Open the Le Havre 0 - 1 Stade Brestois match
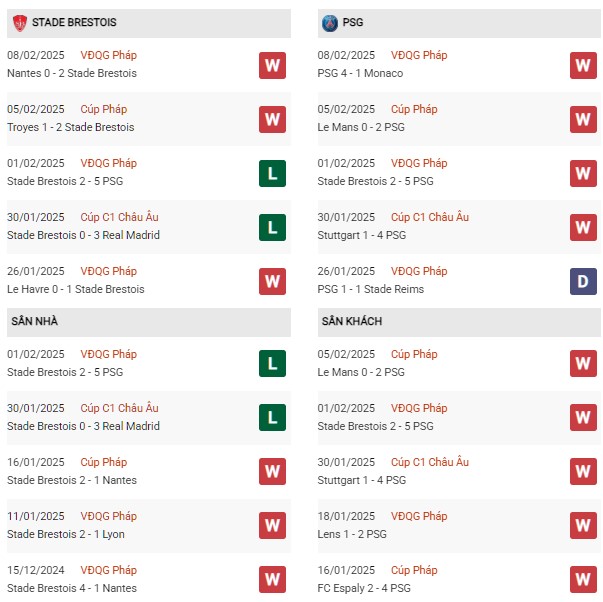 76,289
